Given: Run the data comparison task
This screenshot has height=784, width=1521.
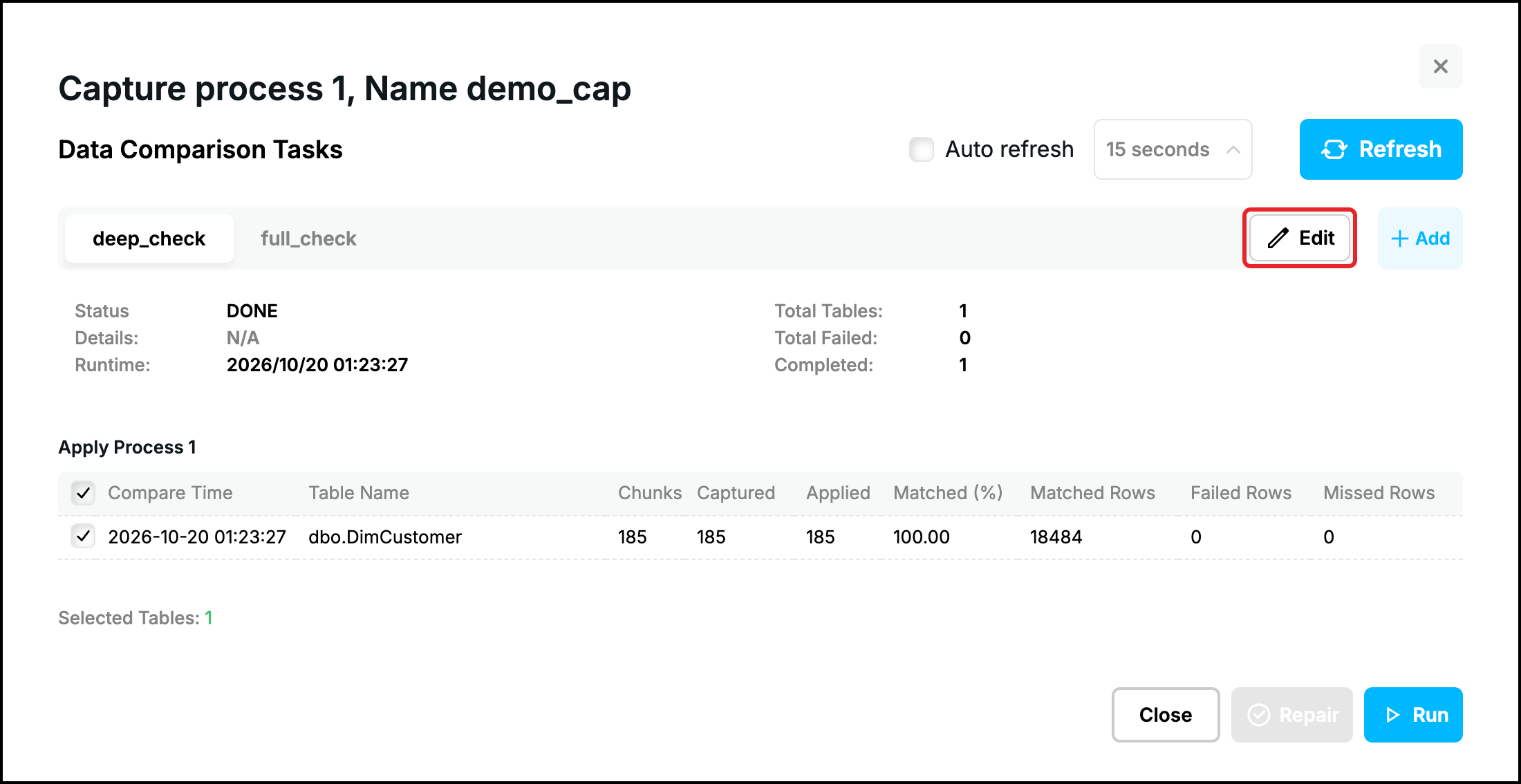Looking at the screenshot, I should coord(1413,715).
